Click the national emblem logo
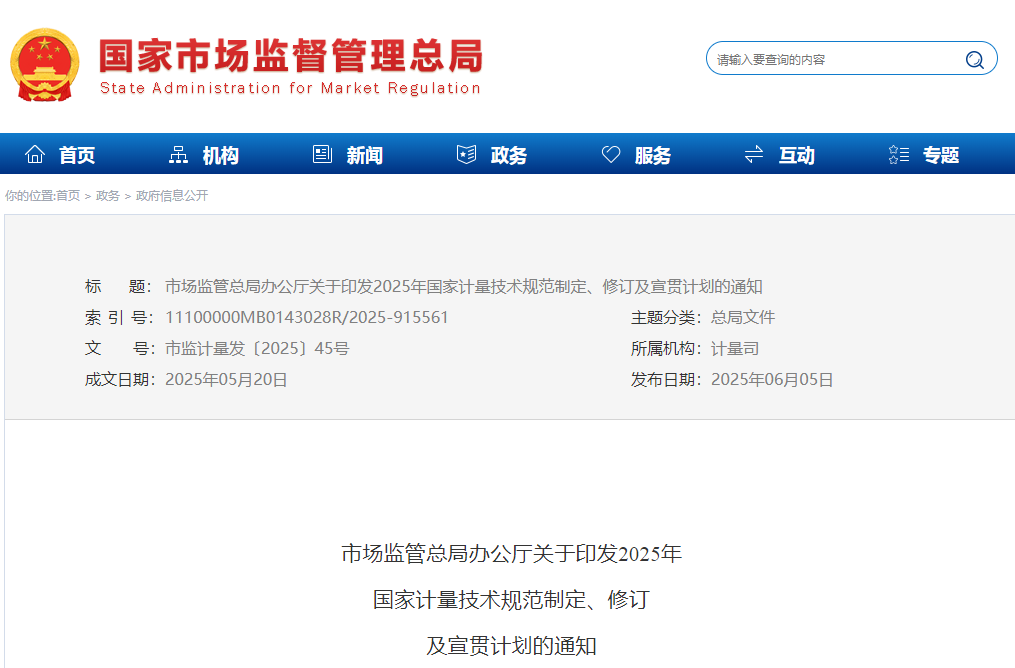 [44, 64]
